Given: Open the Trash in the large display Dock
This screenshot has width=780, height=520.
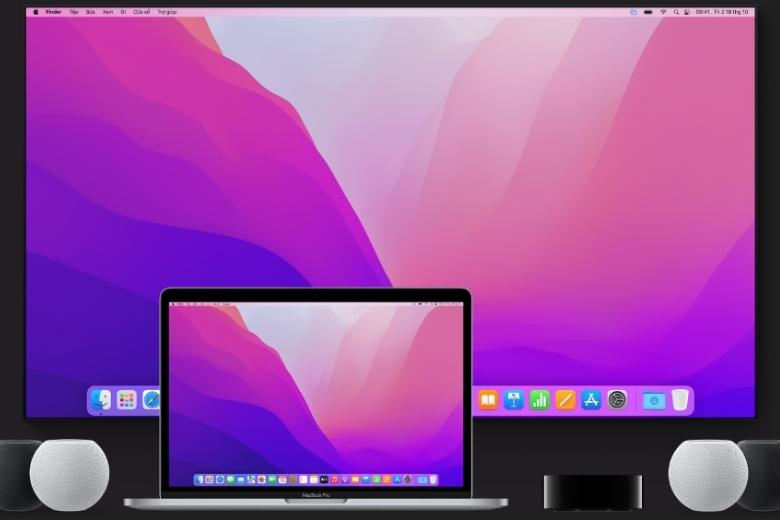Looking at the screenshot, I should tap(680, 400).
